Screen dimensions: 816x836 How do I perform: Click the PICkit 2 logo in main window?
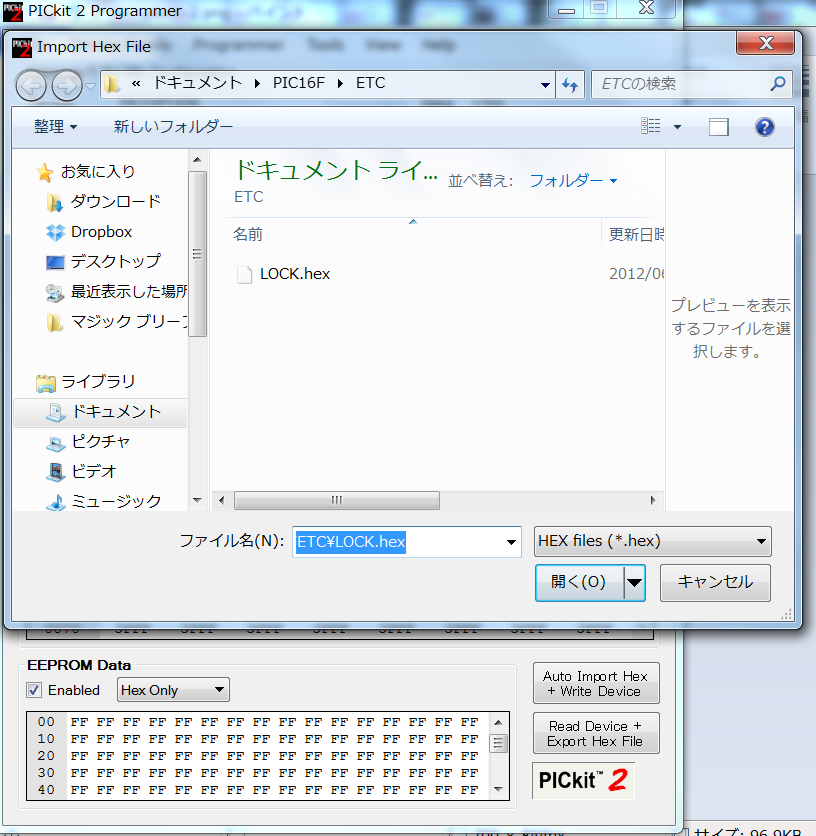click(x=583, y=781)
